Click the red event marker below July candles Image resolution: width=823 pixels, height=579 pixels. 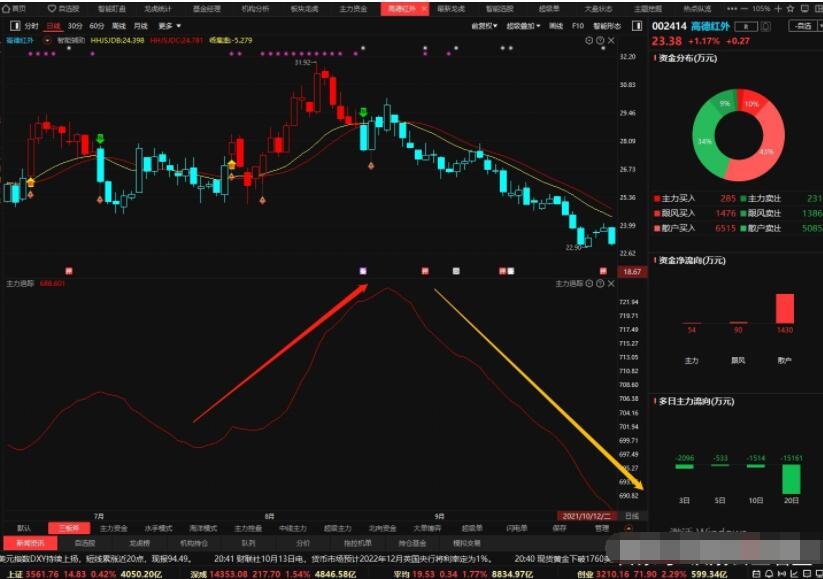[x=69, y=271]
